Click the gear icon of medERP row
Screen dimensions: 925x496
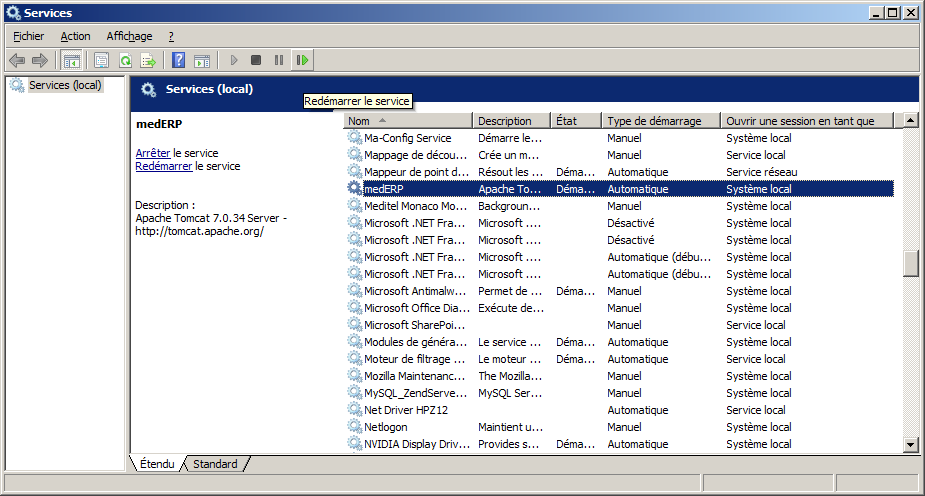pyautogui.click(x=354, y=188)
